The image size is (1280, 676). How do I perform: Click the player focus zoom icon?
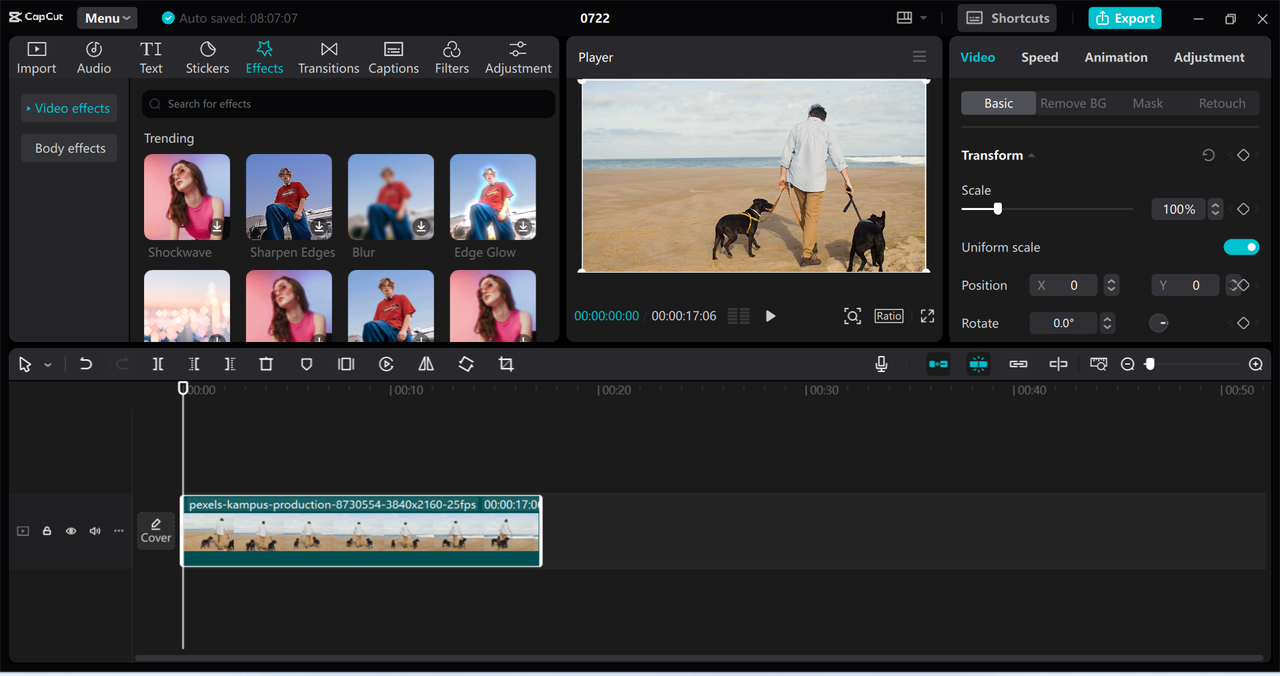852,316
